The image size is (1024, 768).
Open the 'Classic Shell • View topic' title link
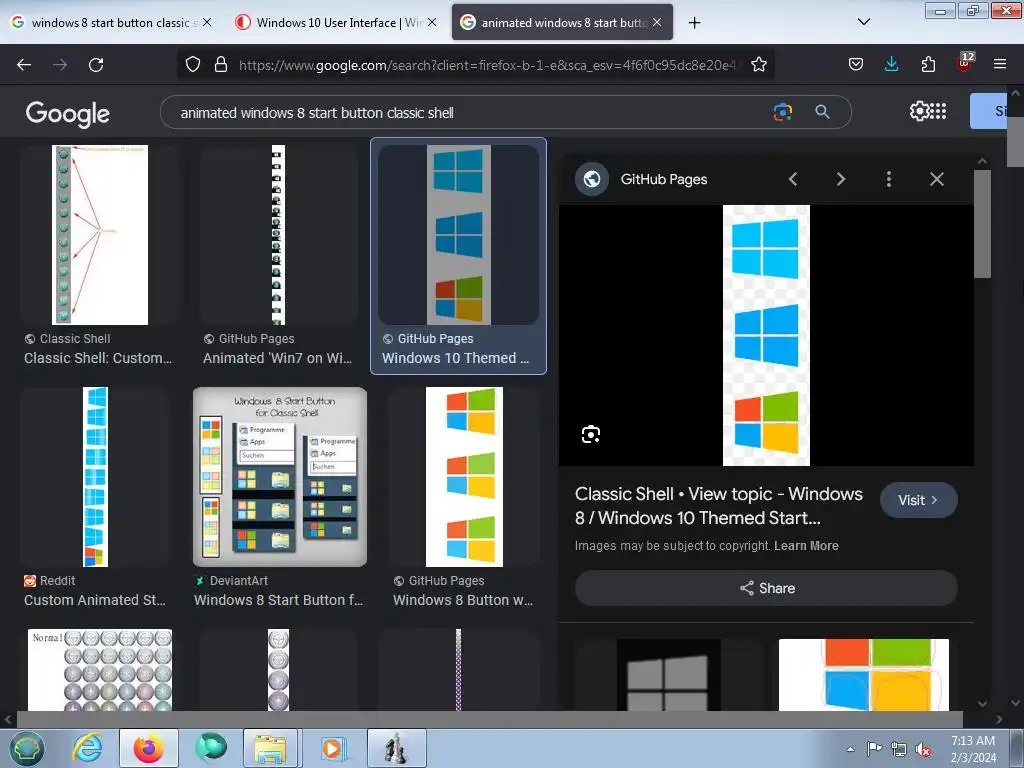pos(718,506)
